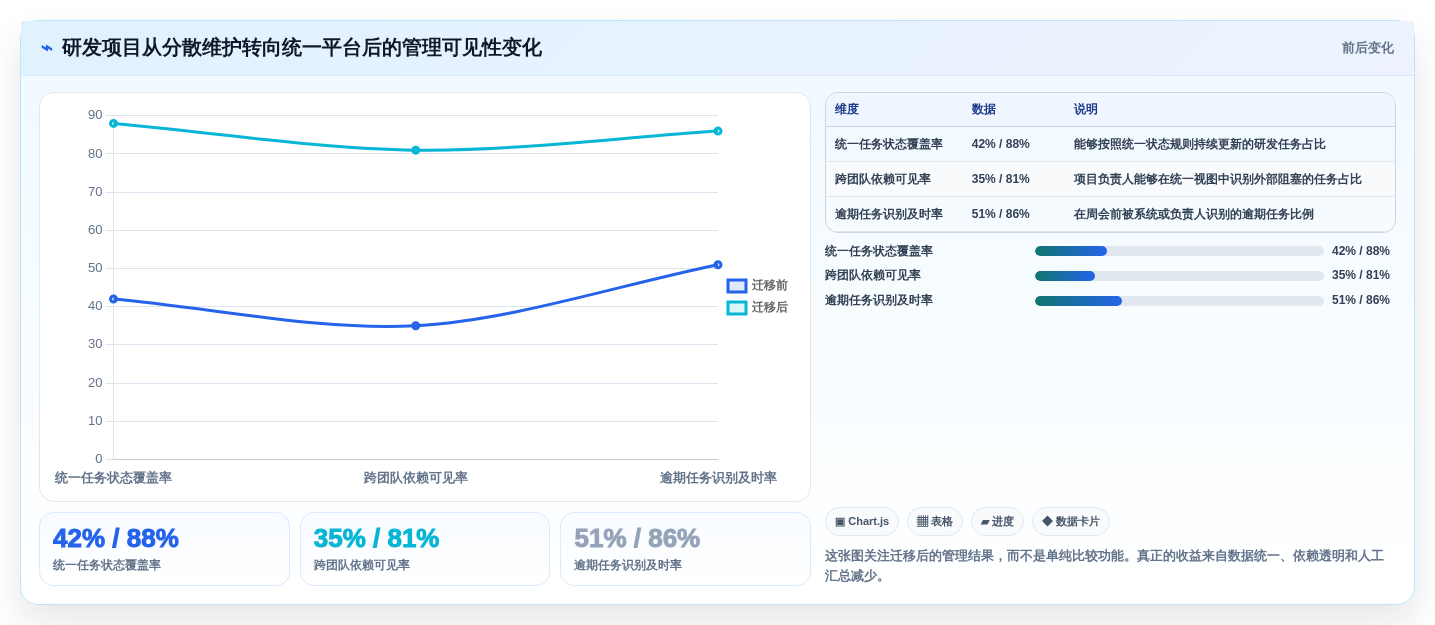Click the 逾期任务识别及时率 progress bar
This screenshot has width=1435, height=625.
pyautogui.click(x=1179, y=301)
